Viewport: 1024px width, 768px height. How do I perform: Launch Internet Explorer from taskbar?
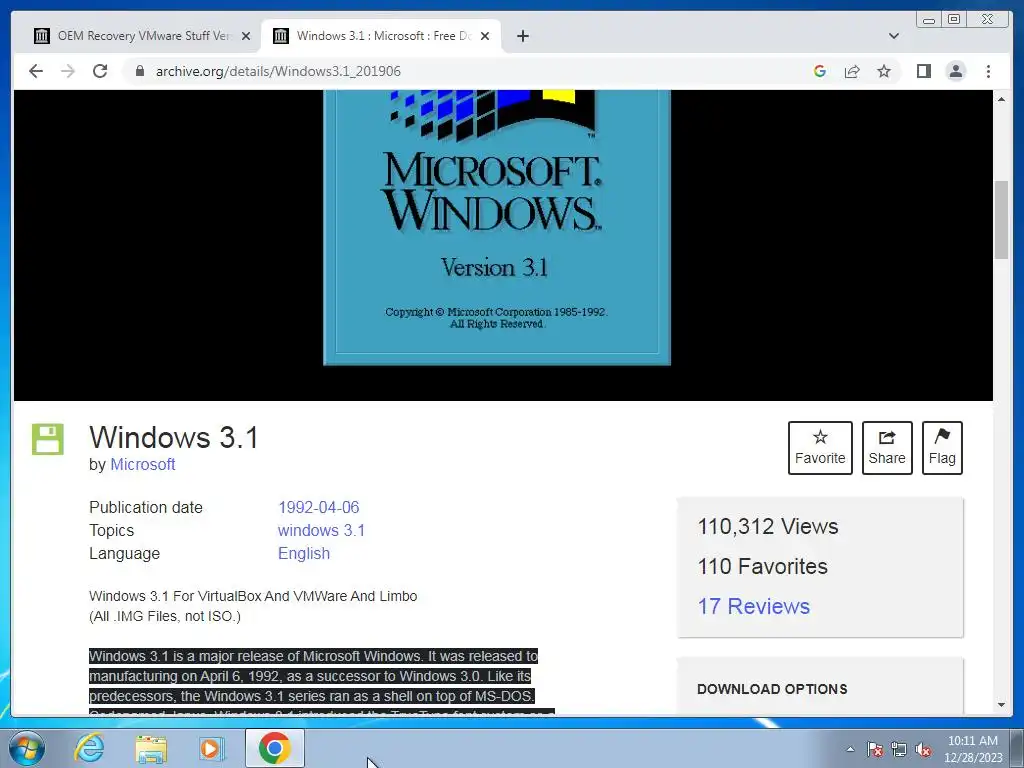pyautogui.click(x=89, y=748)
